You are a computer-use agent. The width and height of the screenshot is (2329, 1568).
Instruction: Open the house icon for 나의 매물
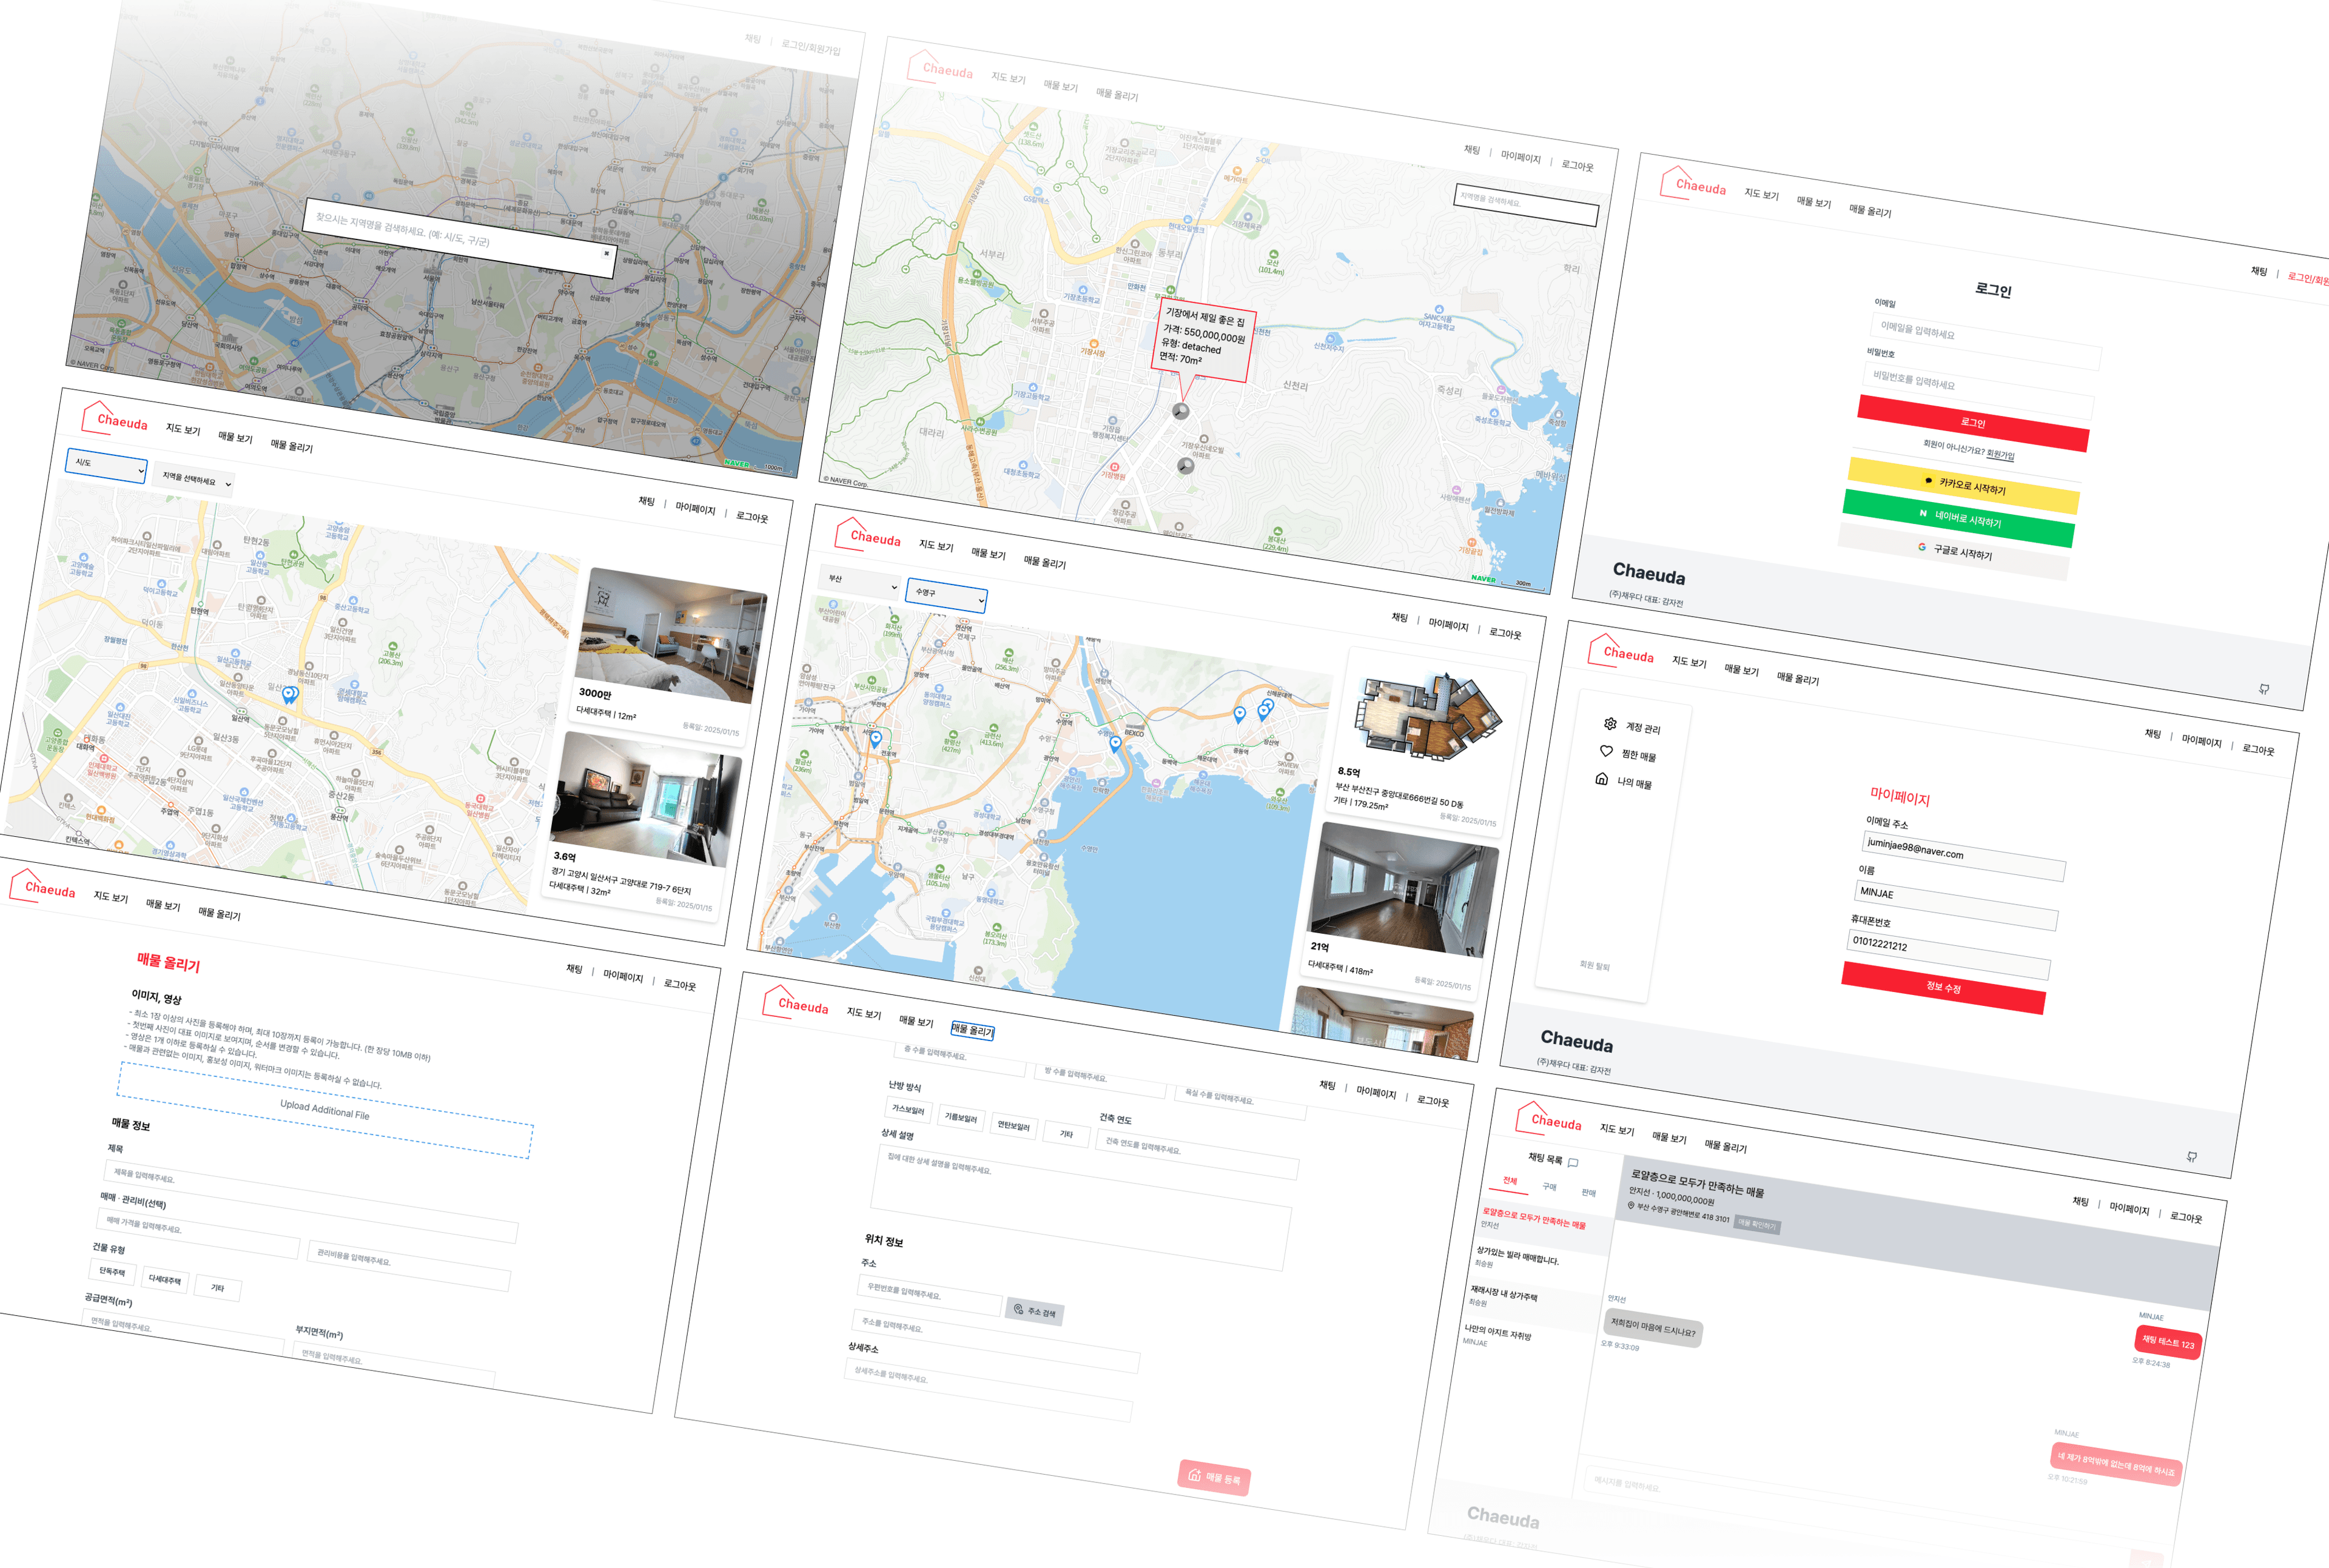1601,778
